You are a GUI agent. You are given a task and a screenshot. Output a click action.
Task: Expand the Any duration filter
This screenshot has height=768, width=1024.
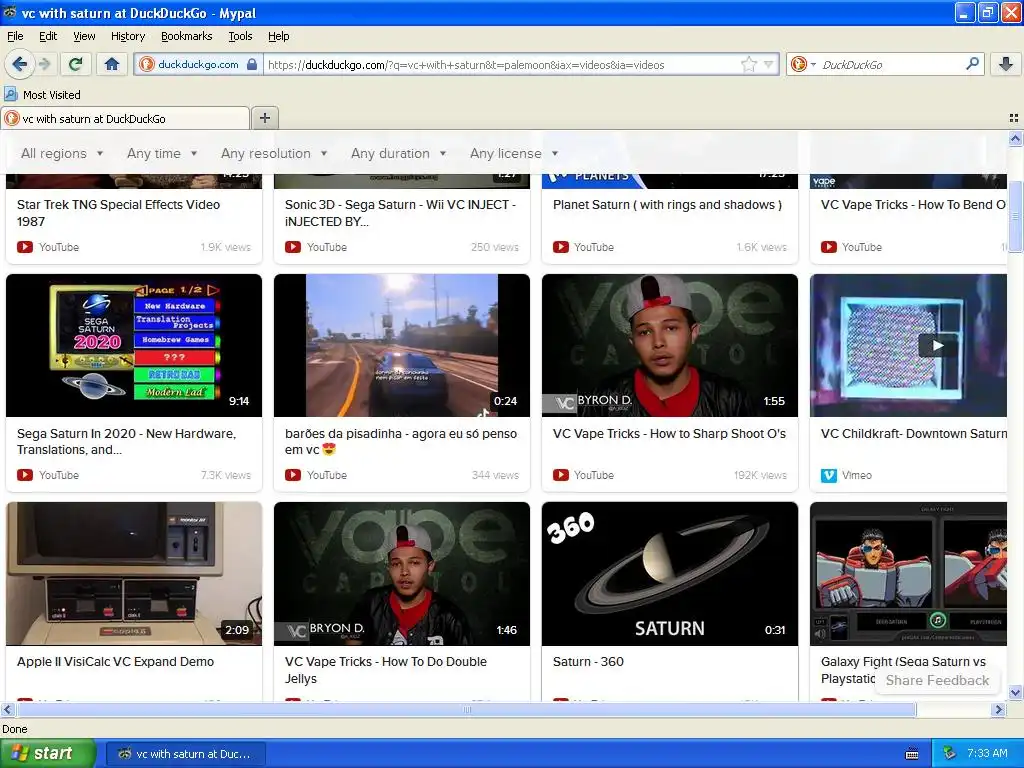(398, 153)
